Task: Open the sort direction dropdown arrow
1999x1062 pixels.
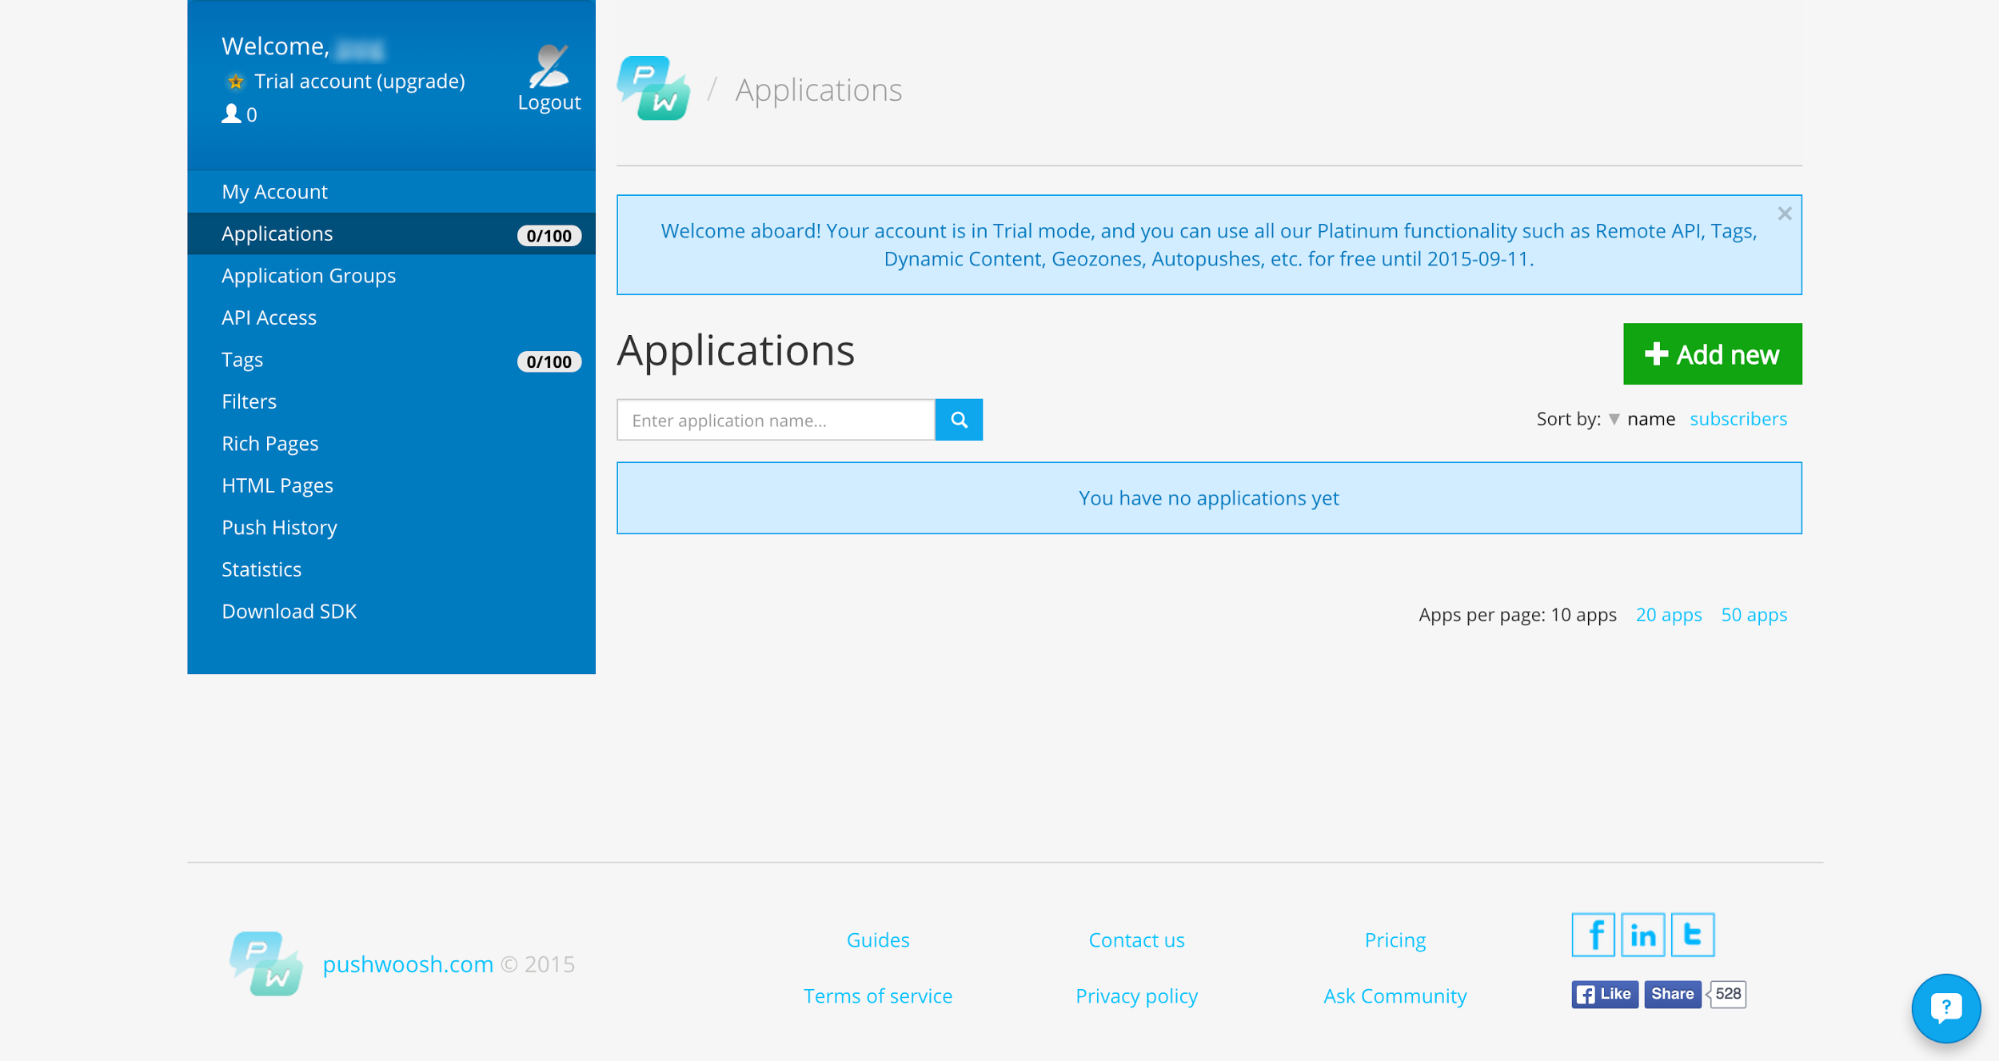Action: coord(1614,419)
